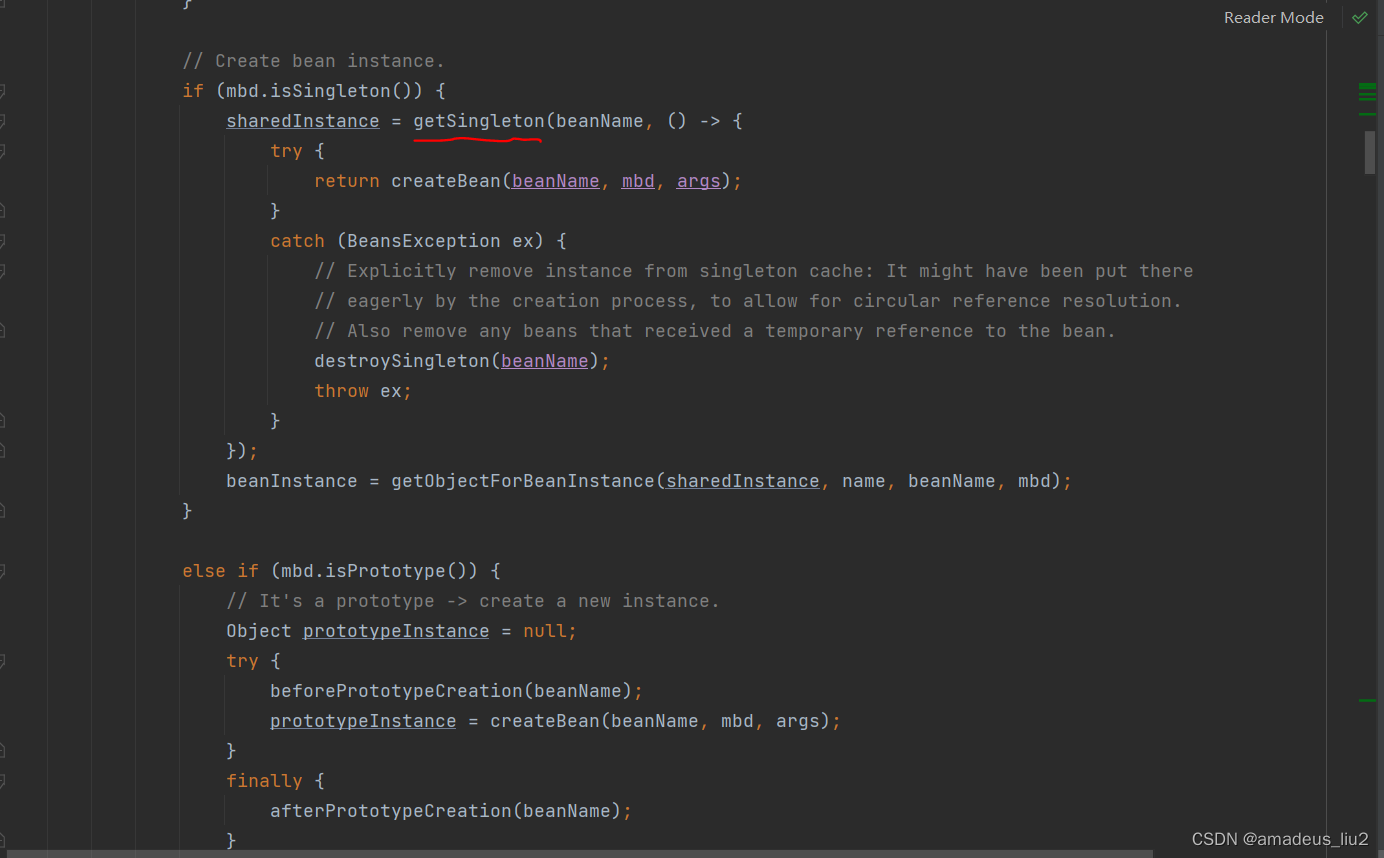Click the getObjectForBeanInstance method name

[x=523, y=481]
